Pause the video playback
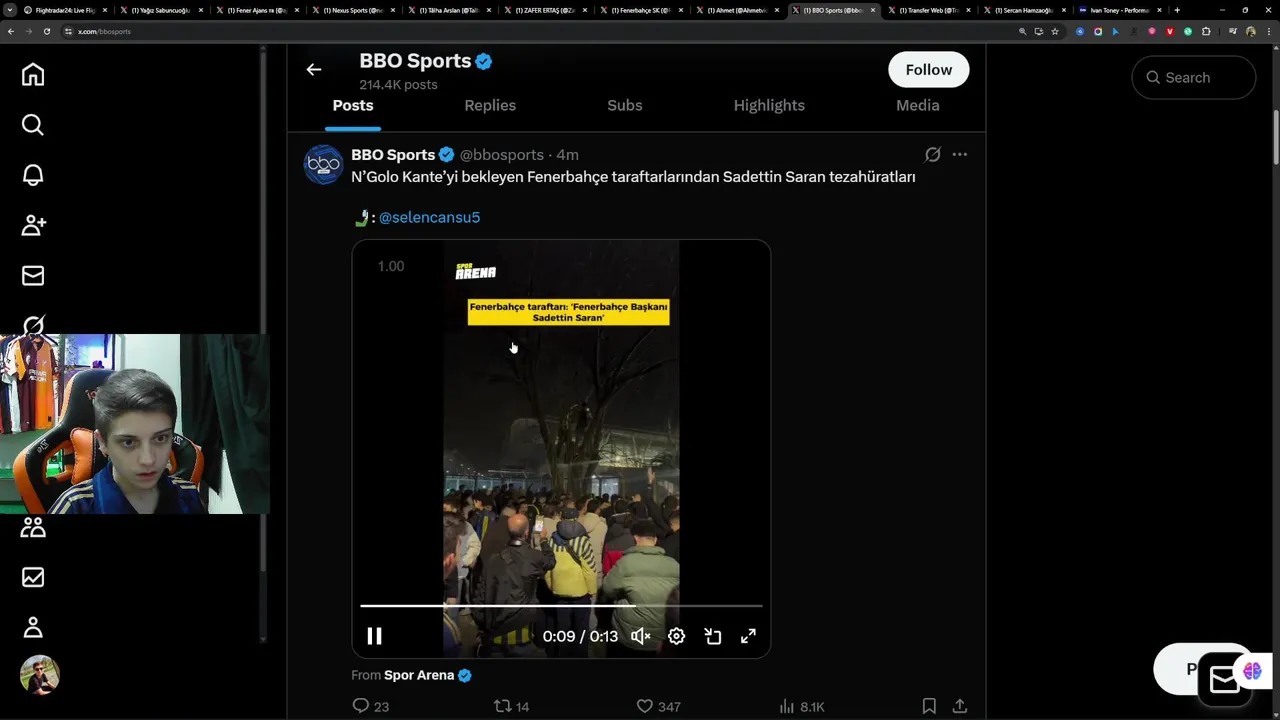 (374, 636)
